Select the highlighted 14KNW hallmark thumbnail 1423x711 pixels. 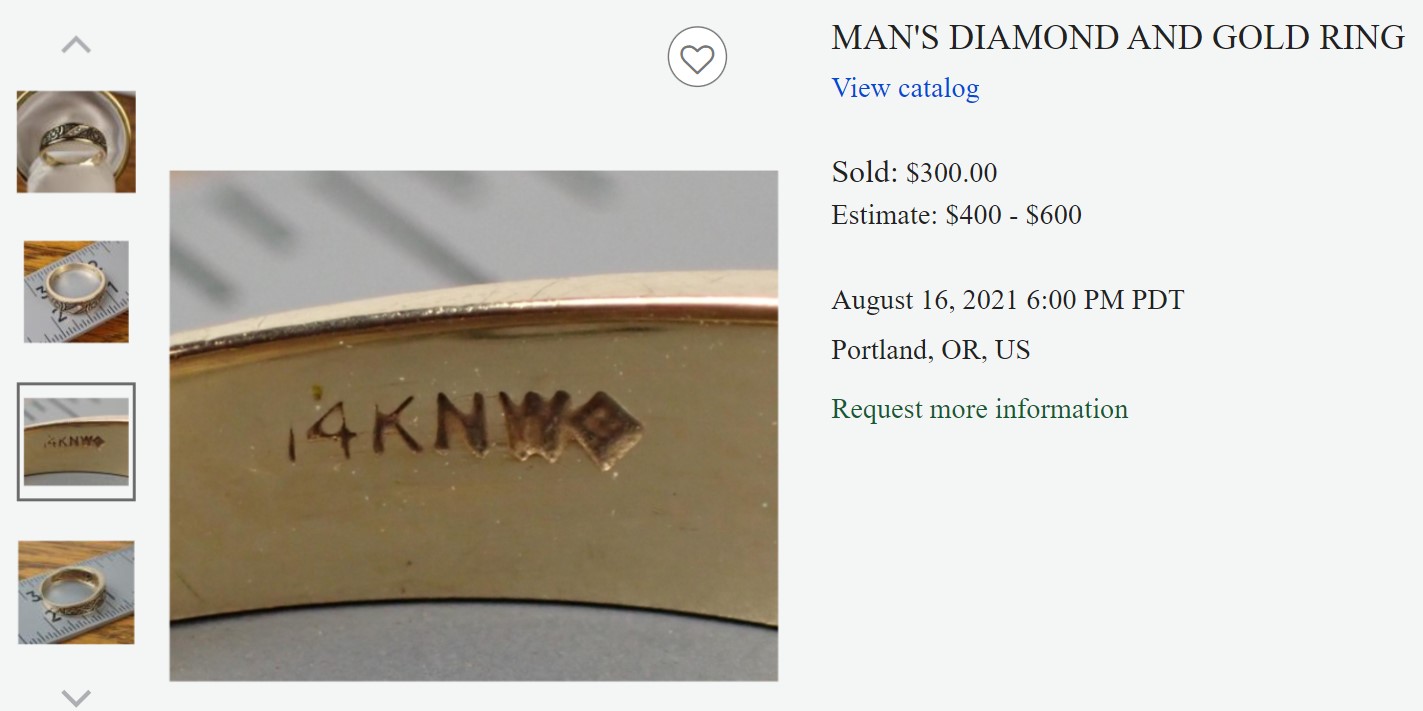pyautogui.click(x=76, y=441)
